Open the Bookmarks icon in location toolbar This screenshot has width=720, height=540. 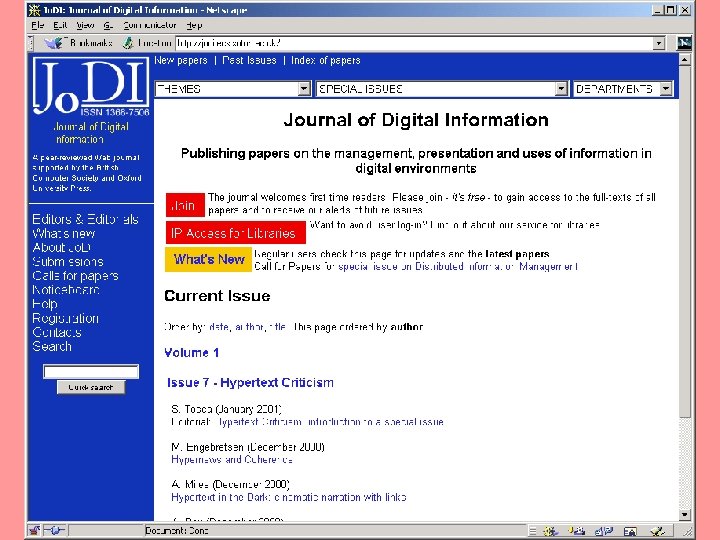click(54, 43)
